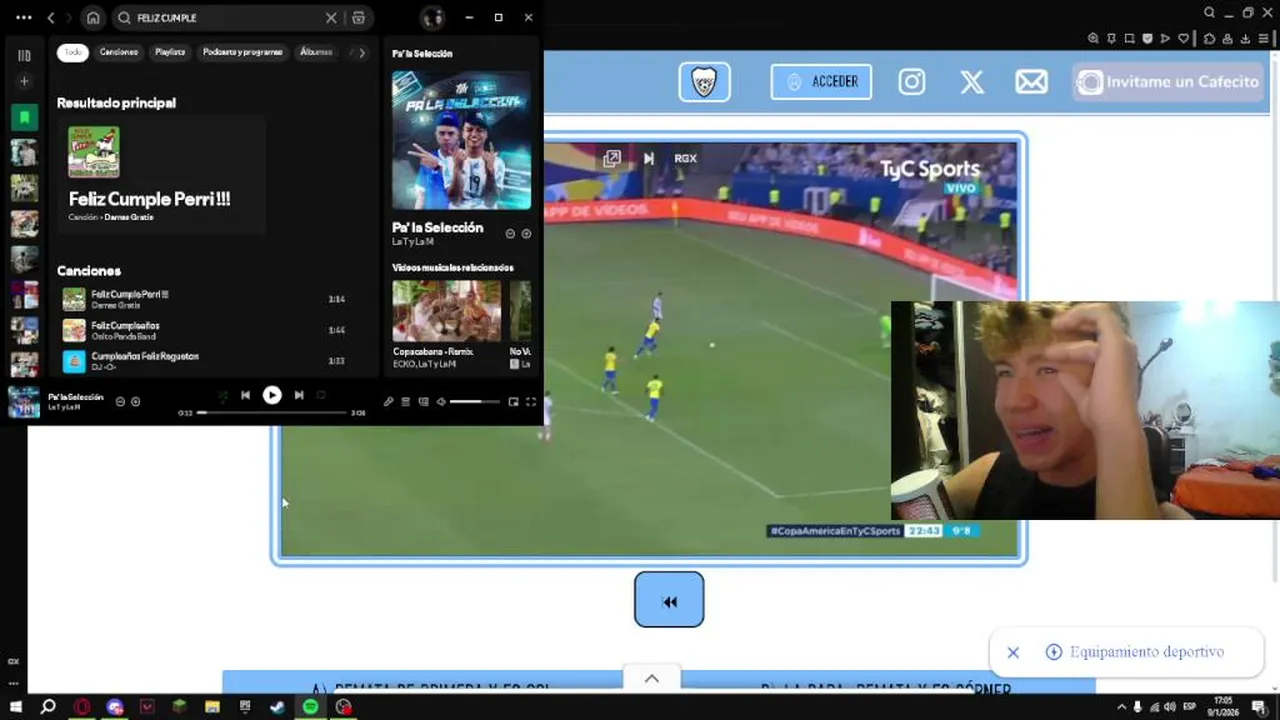1280x720 pixels.
Task: Open Spotify Browse icon beside search
Action: [x=358, y=18]
